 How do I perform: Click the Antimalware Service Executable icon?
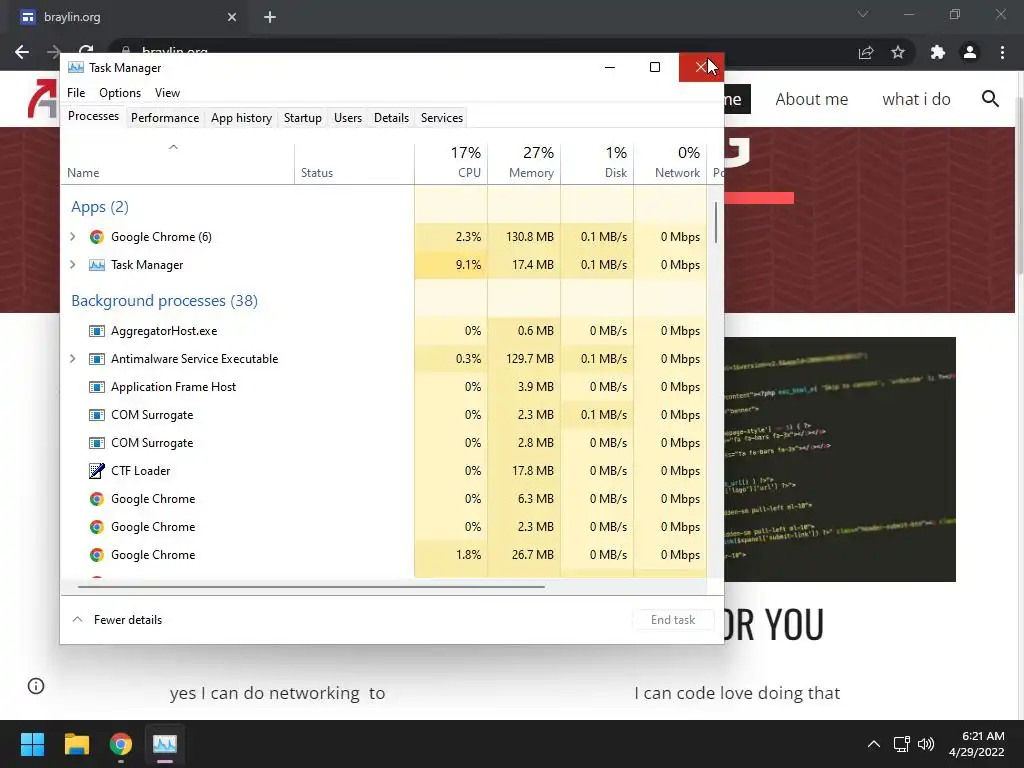point(97,359)
